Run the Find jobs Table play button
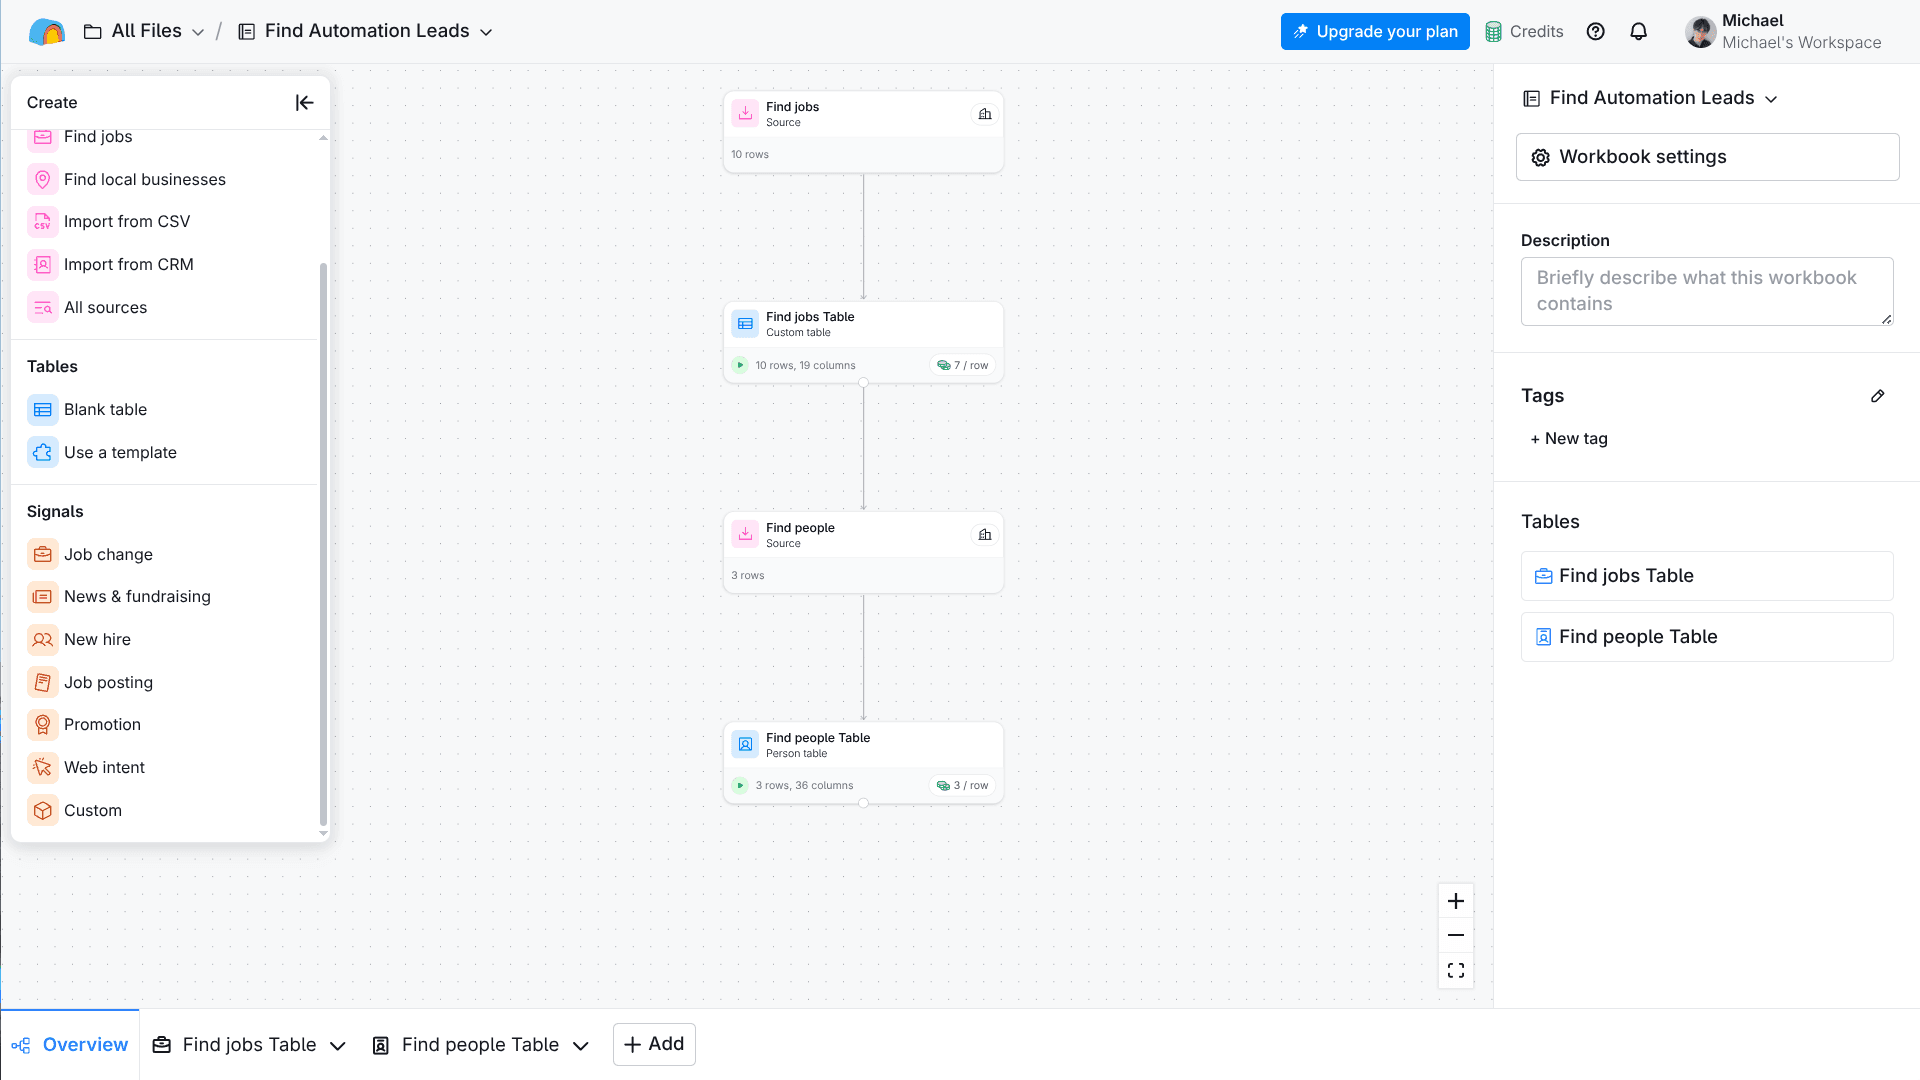 (740, 365)
